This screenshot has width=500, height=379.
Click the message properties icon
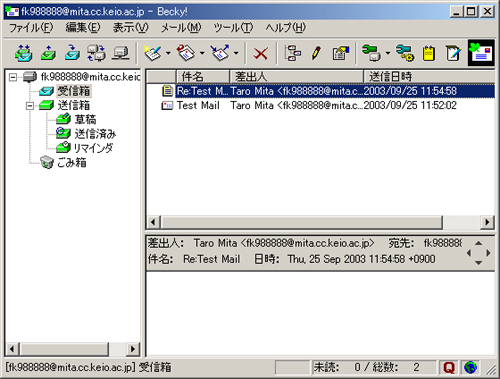341,53
